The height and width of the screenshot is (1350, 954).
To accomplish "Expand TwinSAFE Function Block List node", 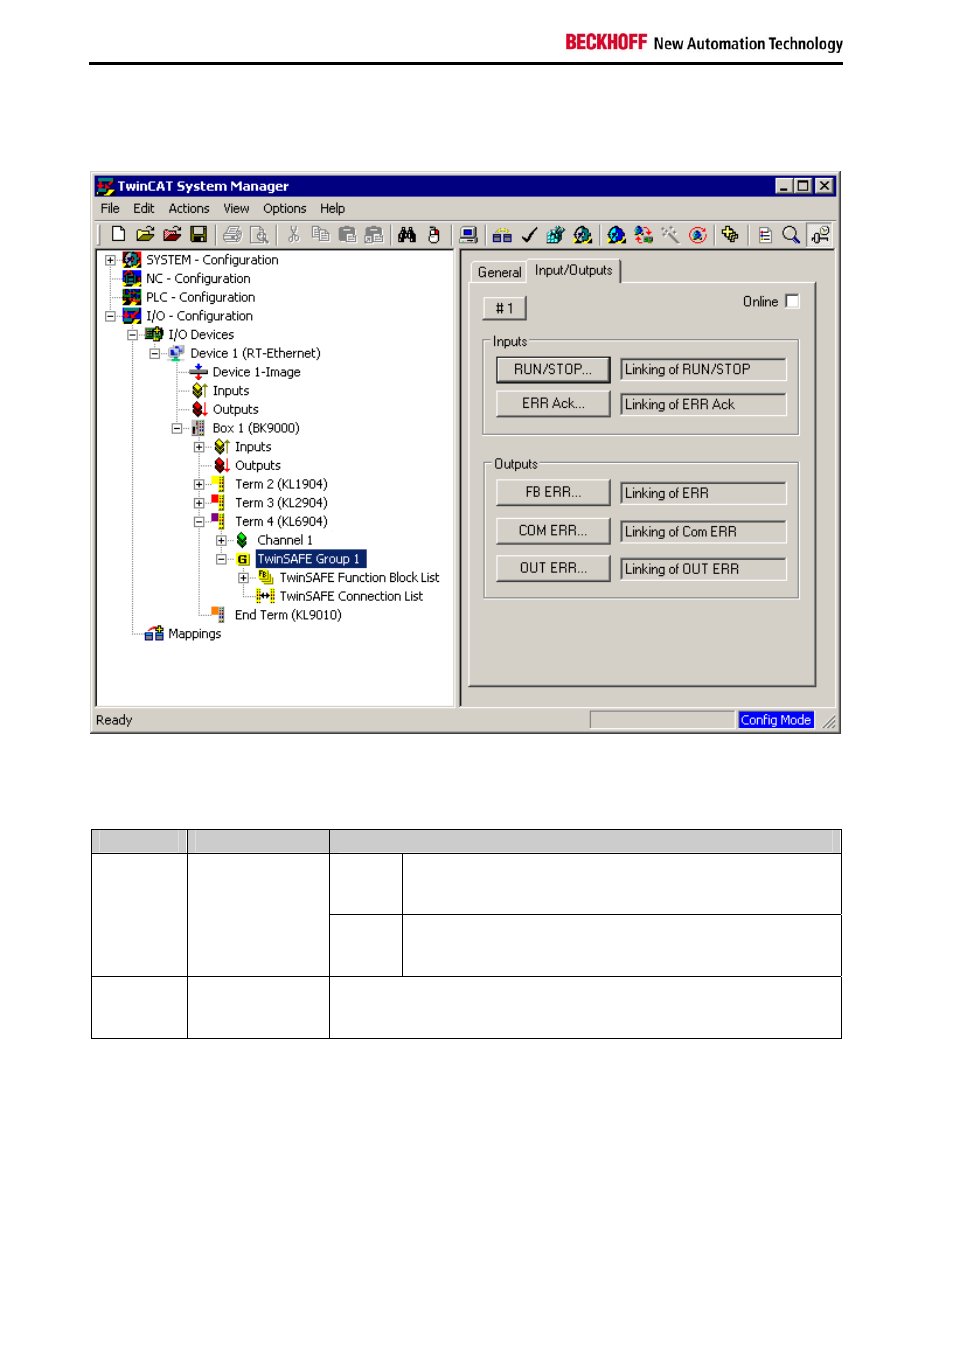I will (243, 578).
